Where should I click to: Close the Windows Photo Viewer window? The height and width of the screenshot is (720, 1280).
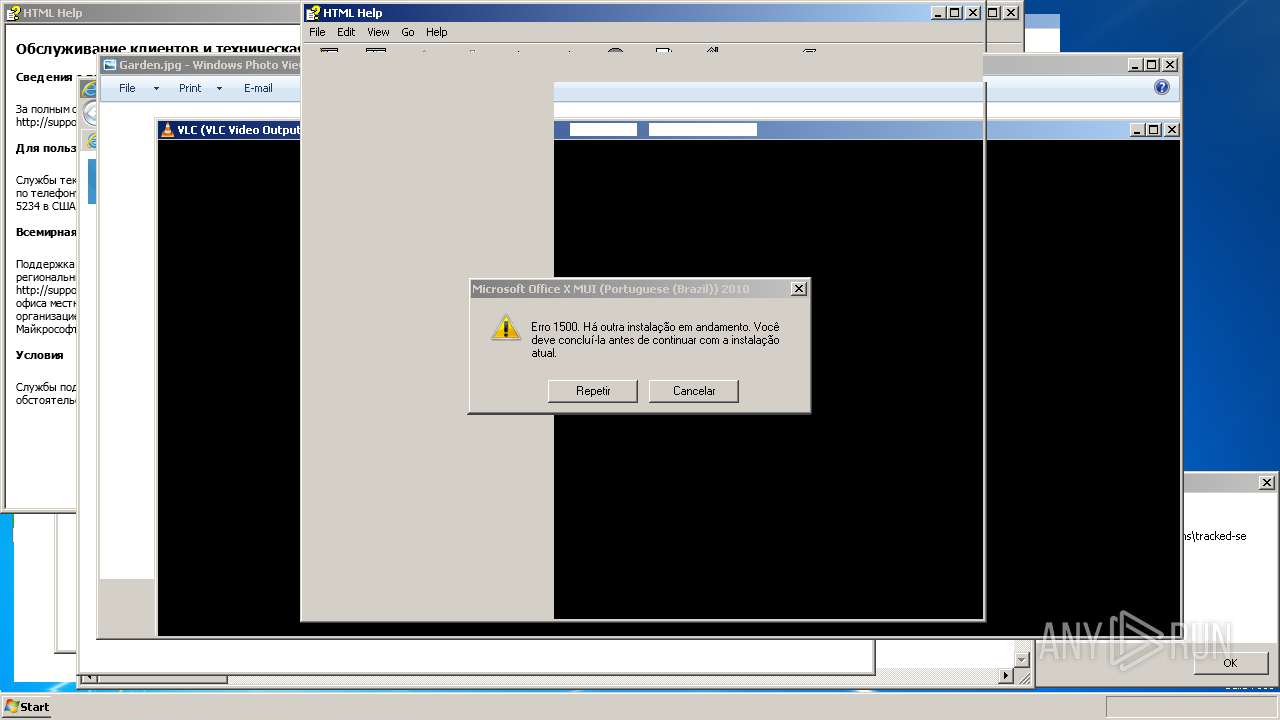[1170, 65]
